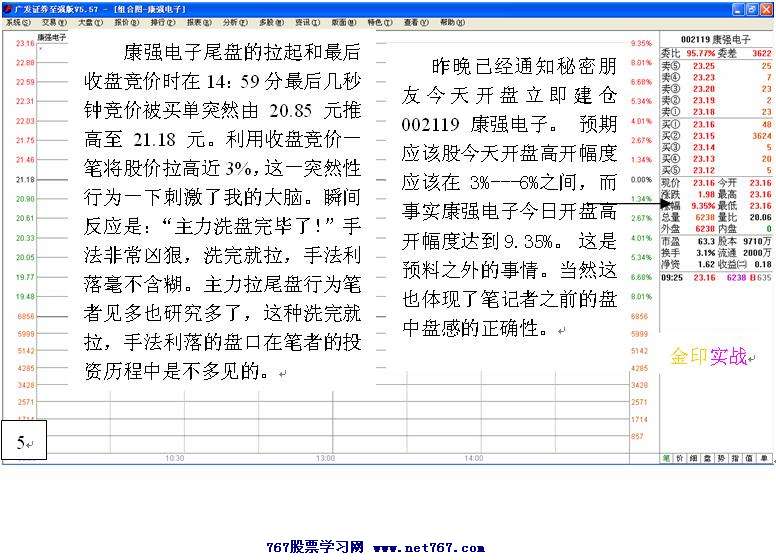Open the 帮助 menu
776x560 pixels.
click(x=452, y=21)
